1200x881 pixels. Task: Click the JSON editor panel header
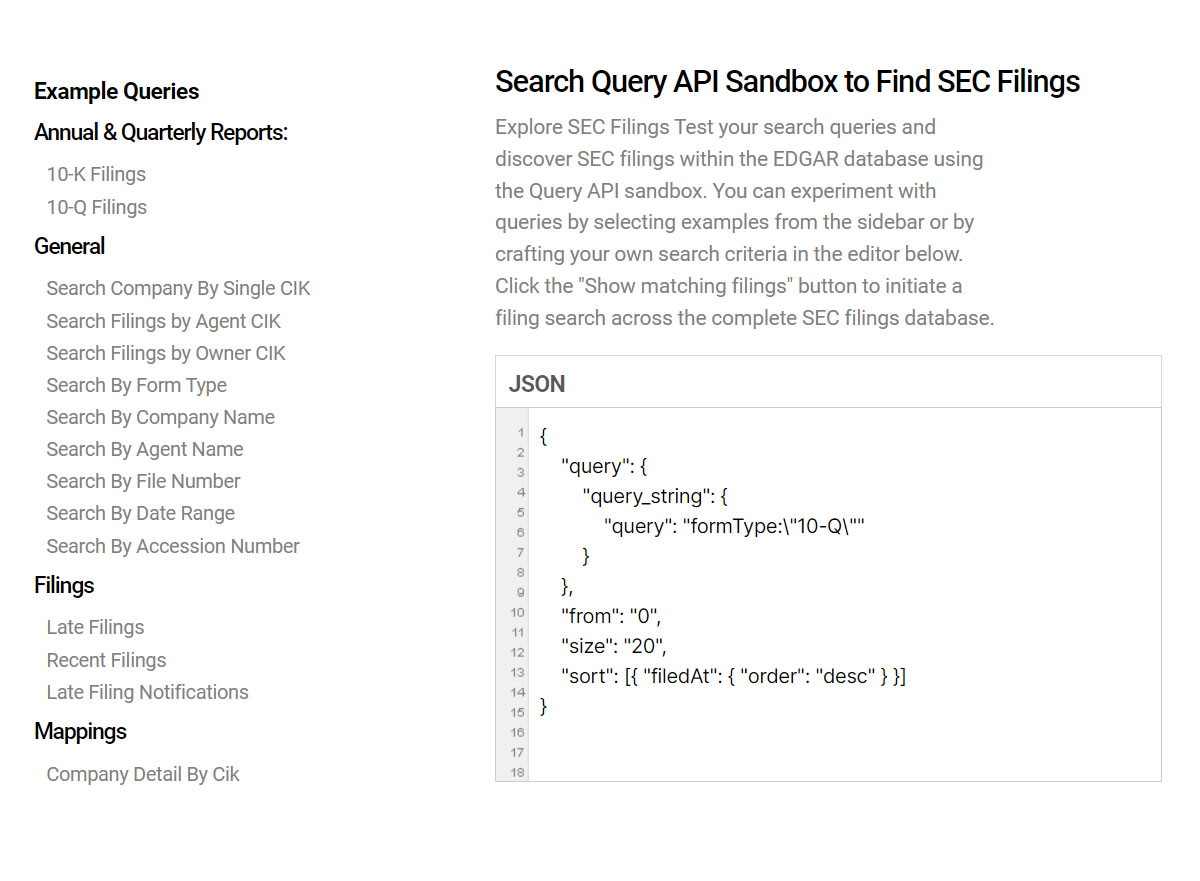(827, 383)
